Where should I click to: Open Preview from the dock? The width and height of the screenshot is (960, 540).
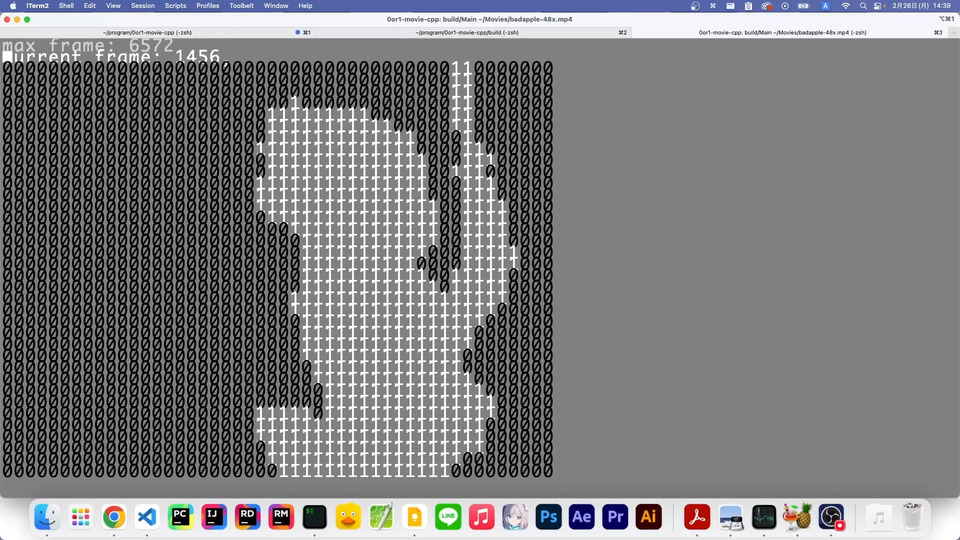[x=730, y=517]
